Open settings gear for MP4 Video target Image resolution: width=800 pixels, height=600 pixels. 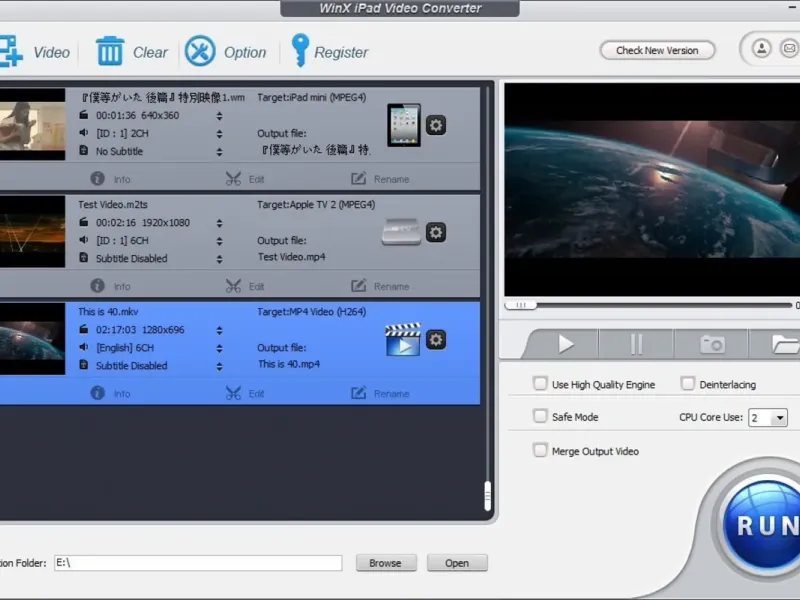[436, 340]
